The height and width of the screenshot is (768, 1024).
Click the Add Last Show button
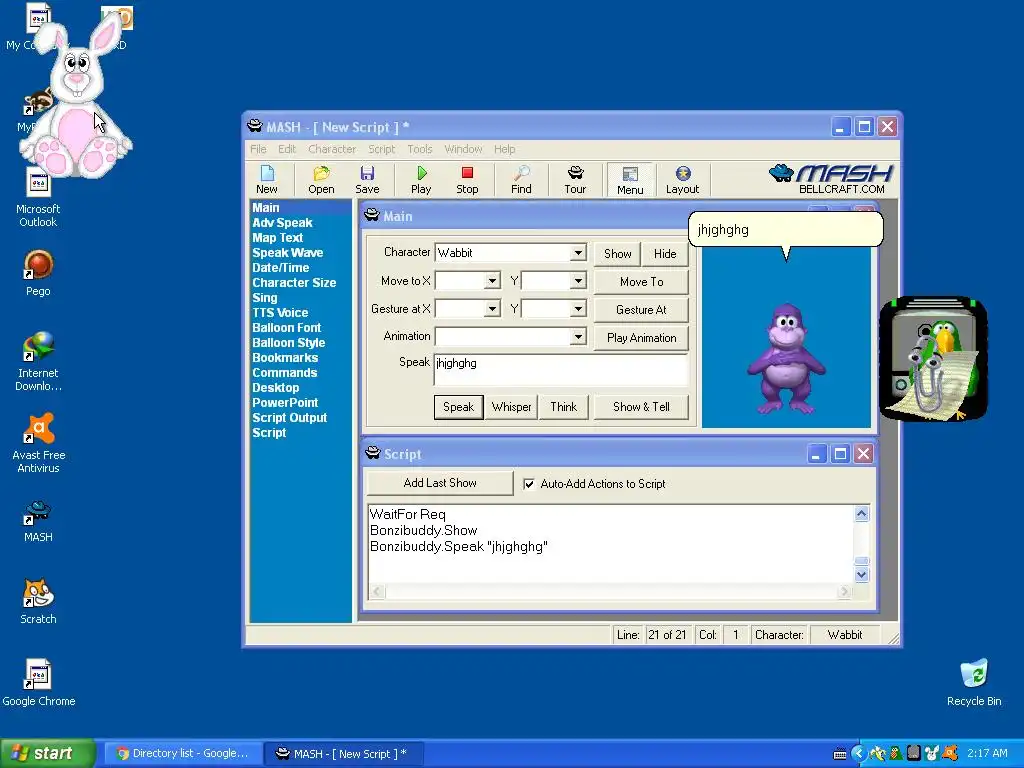click(440, 483)
